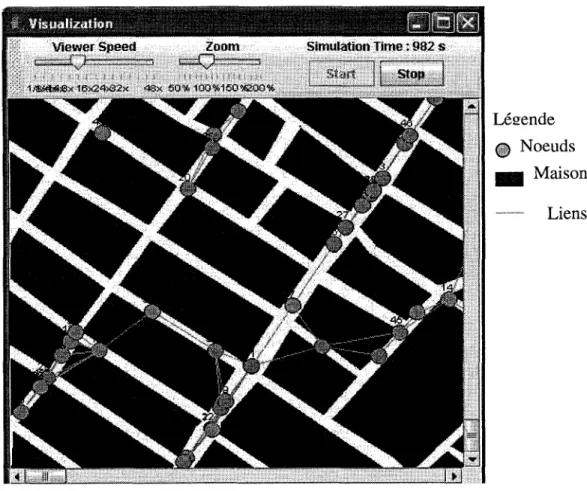Select node 27 on the map
This screenshot has height=491, width=587.
[x=345, y=227]
